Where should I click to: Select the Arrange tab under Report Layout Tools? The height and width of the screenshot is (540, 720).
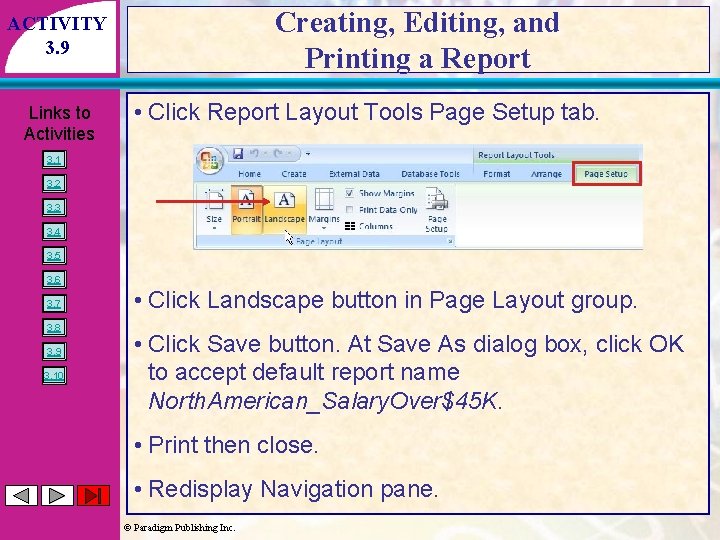546,174
